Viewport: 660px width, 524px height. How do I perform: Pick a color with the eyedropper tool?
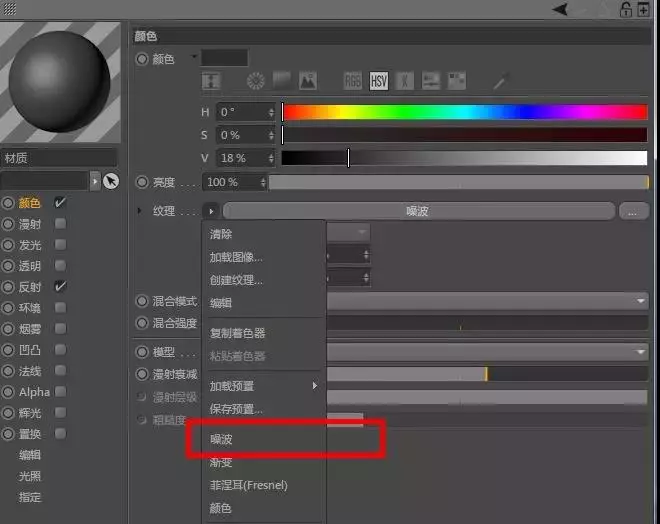pyautogui.click(x=501, y=81)
